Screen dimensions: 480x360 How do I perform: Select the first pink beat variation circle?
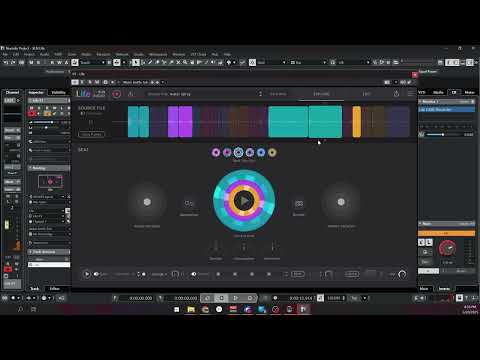216,153
